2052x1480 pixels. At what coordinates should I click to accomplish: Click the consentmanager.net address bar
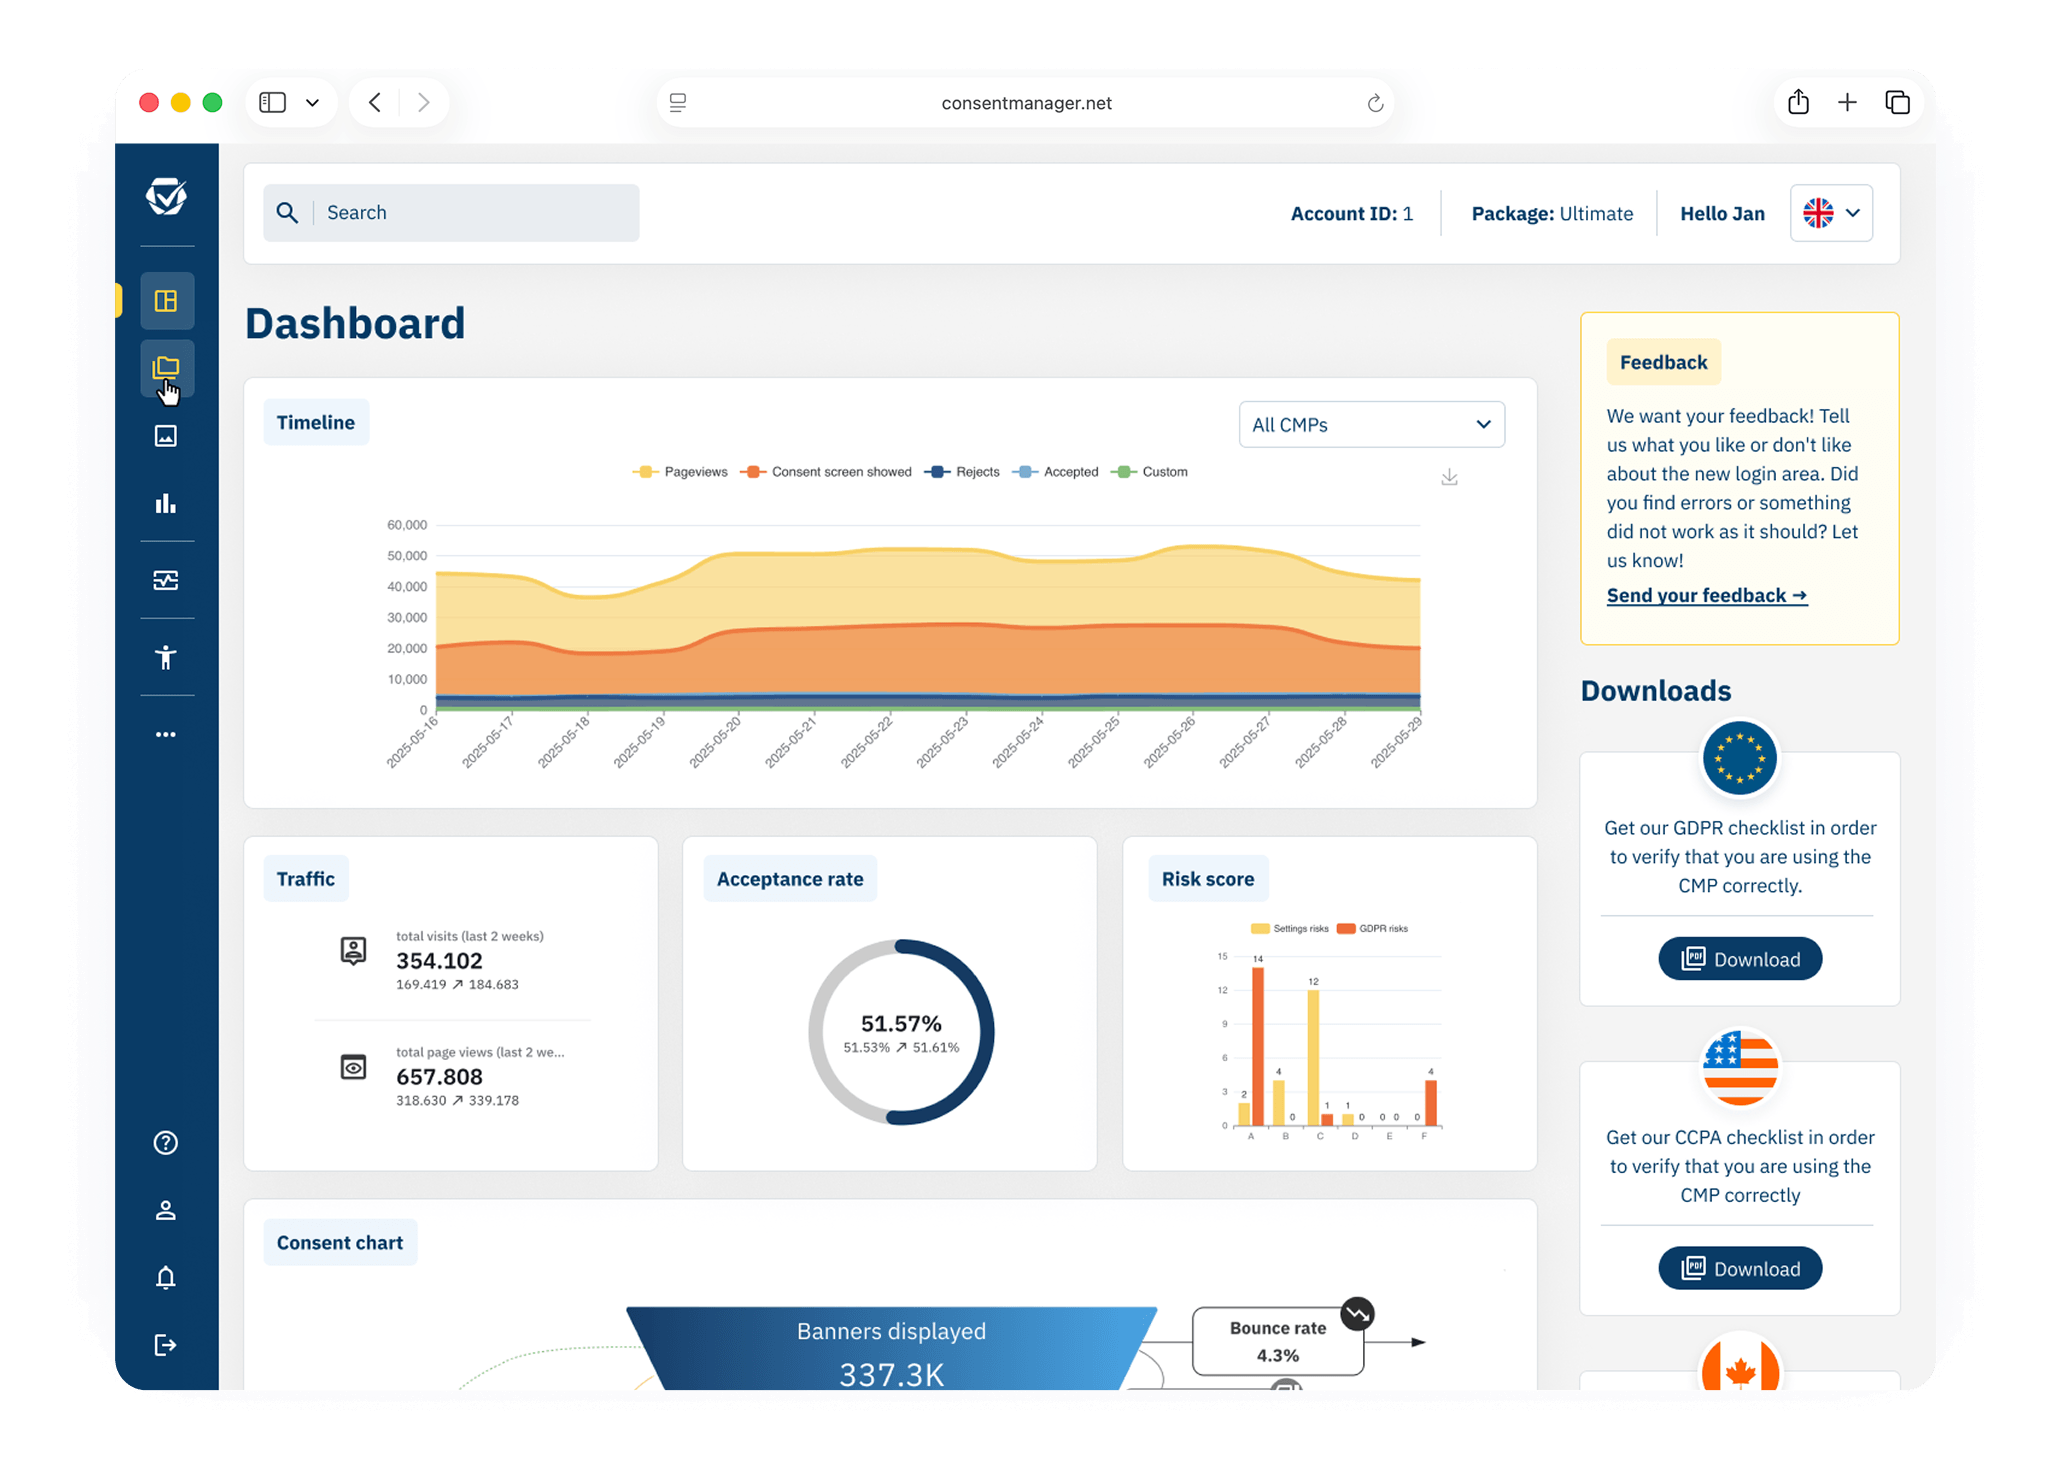(x=1026, y=103)
